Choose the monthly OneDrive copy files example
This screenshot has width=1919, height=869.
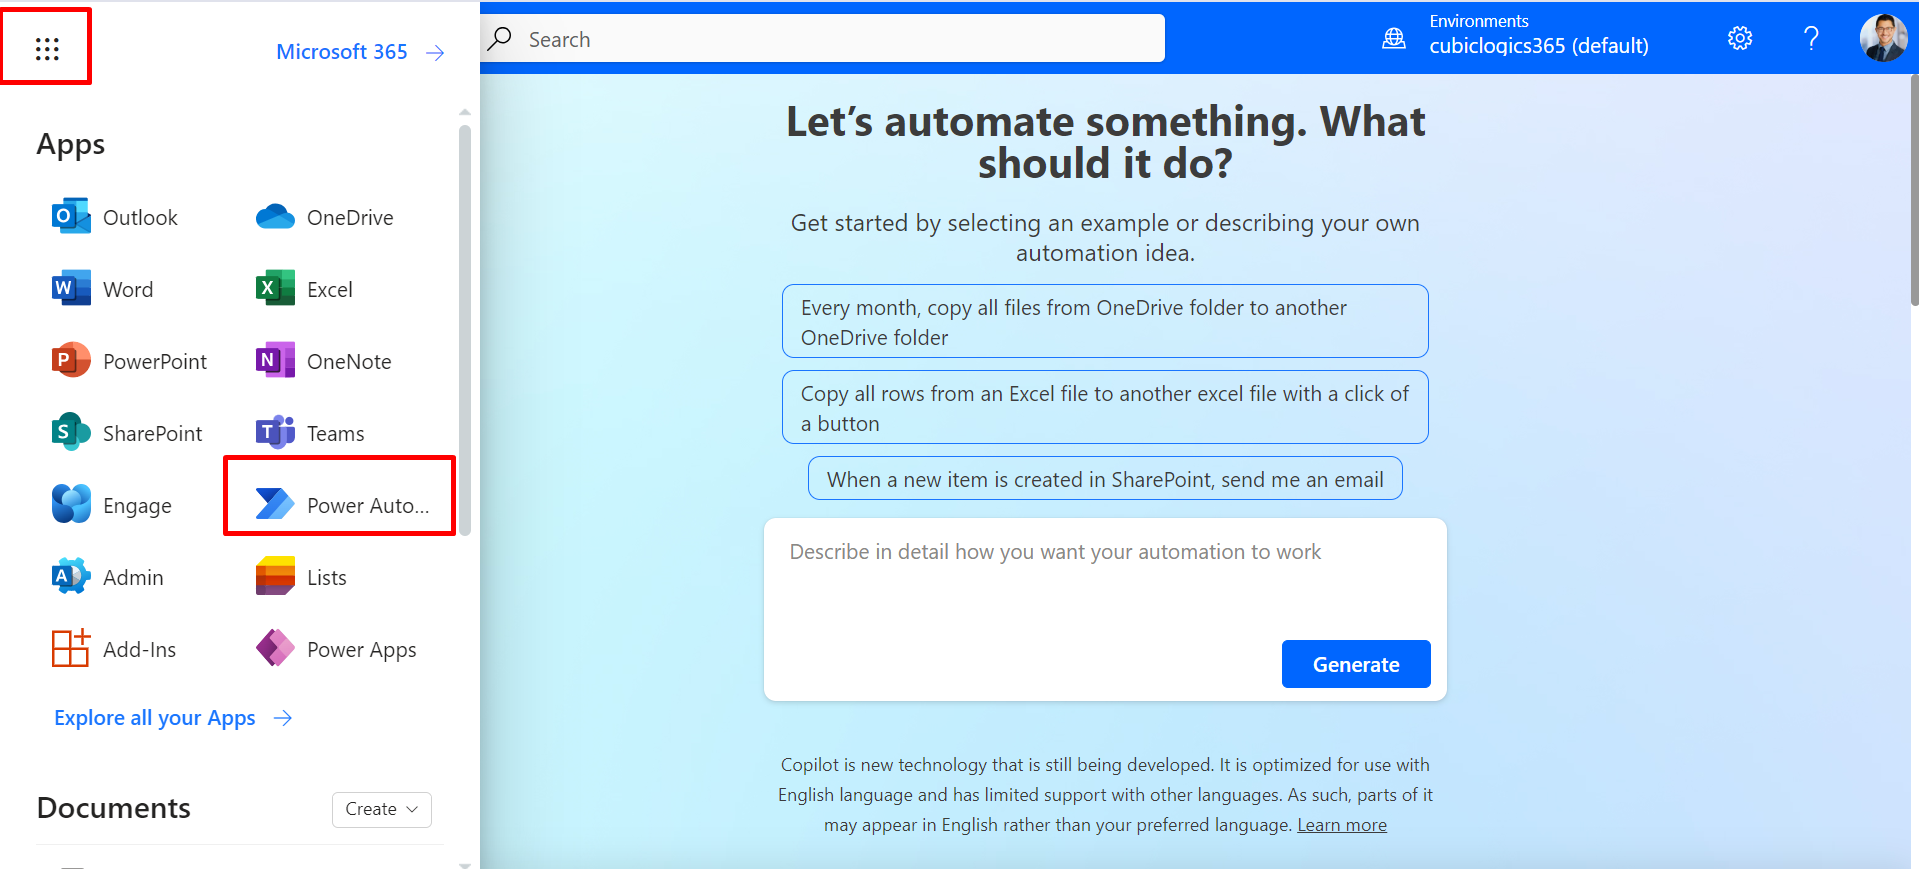pyautogui.click(x=1105, y=321)
